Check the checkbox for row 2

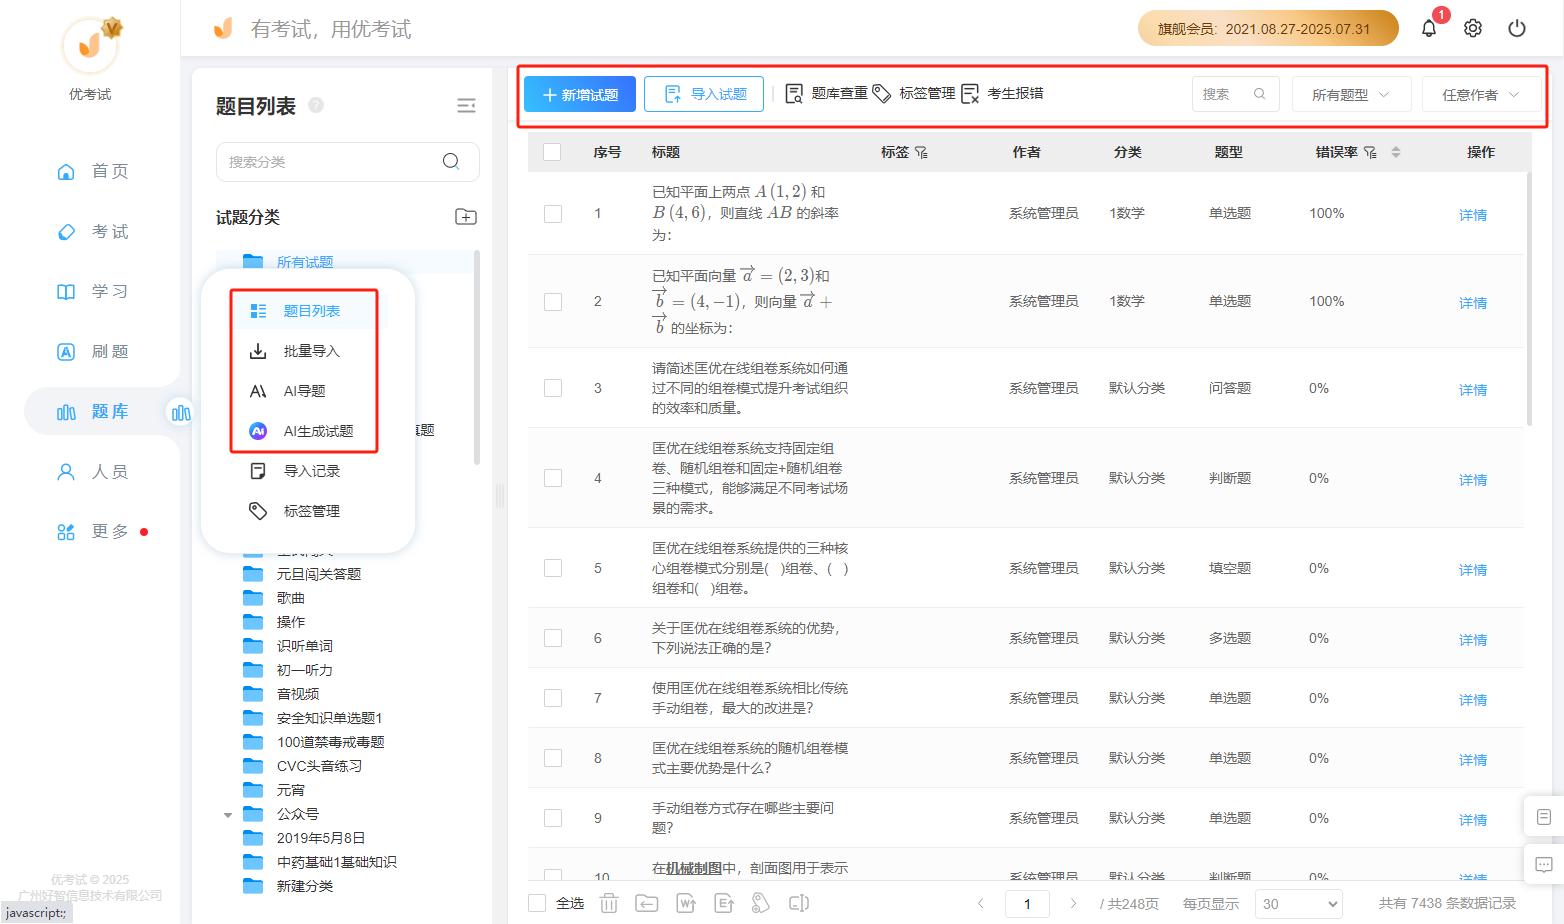[x=553, y=301]
